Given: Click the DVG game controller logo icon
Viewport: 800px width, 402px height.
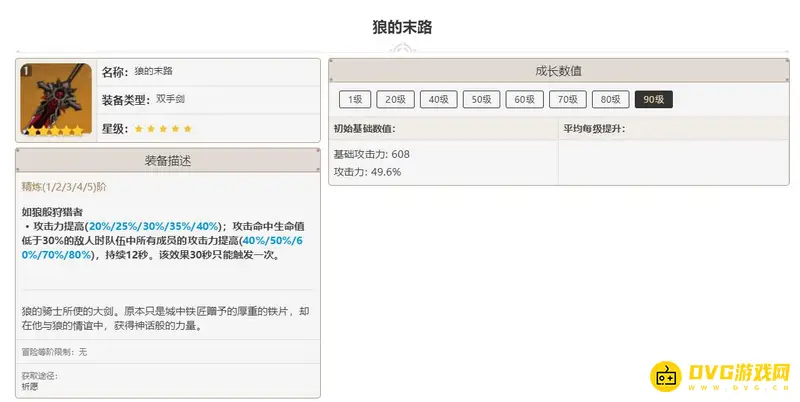Looking at the screenshot, I should 667,377.
